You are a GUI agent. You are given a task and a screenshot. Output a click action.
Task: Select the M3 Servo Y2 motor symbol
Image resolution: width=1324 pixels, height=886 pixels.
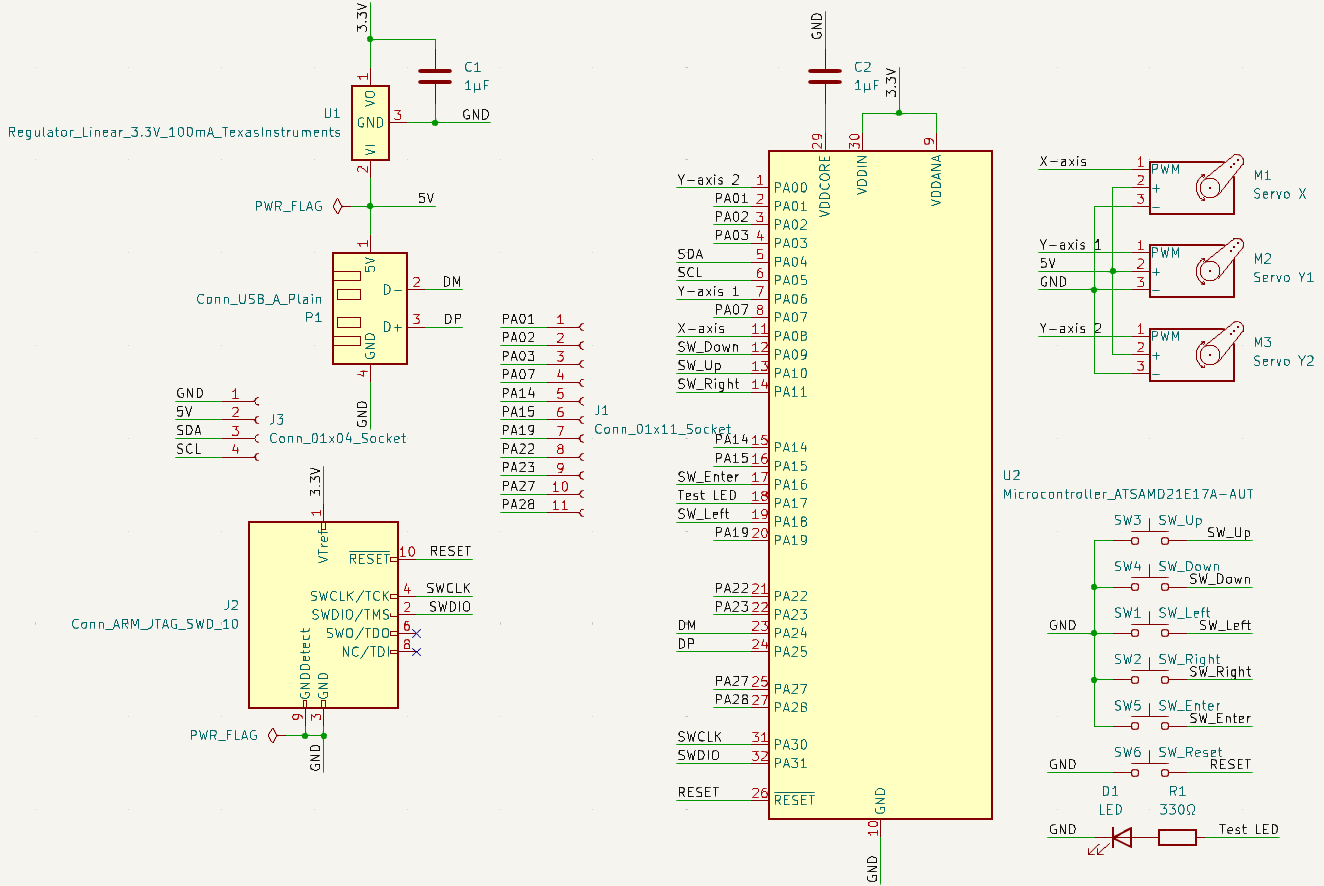tap(1196, 353)
